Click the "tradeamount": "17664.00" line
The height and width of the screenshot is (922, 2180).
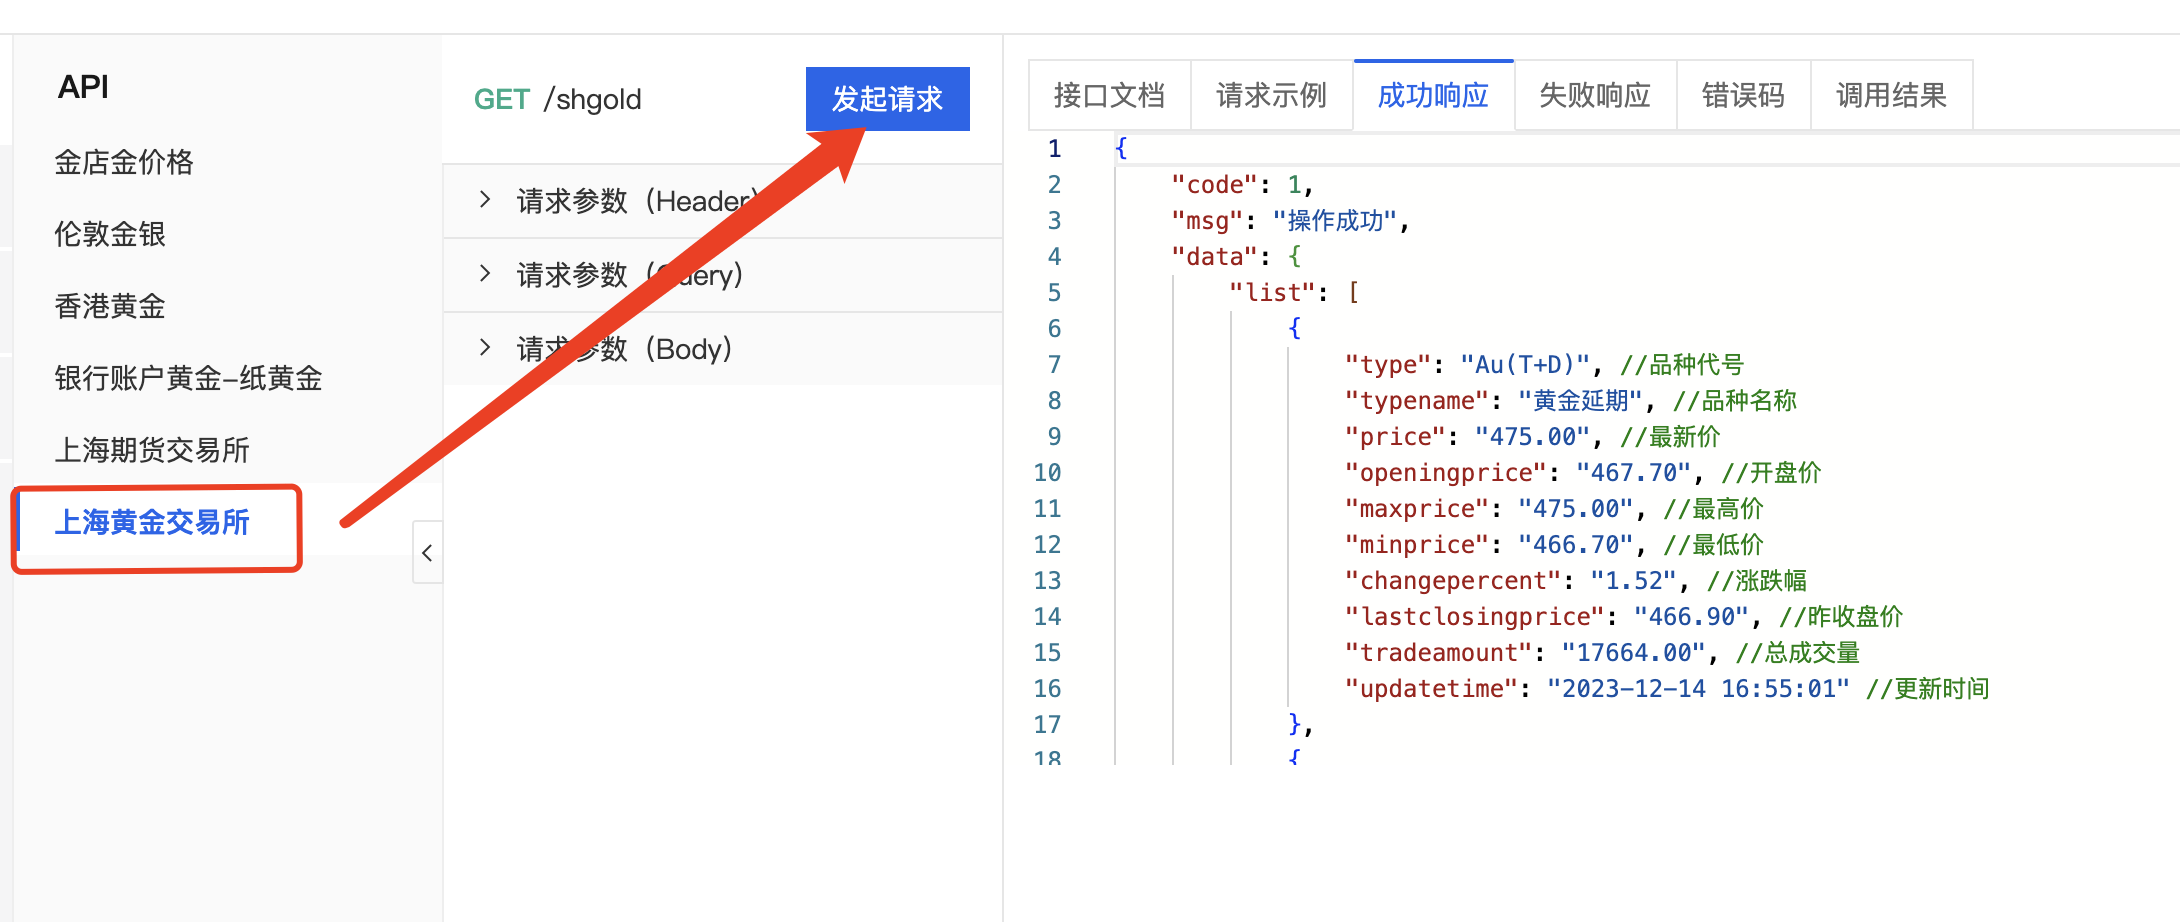[1602, 653]
